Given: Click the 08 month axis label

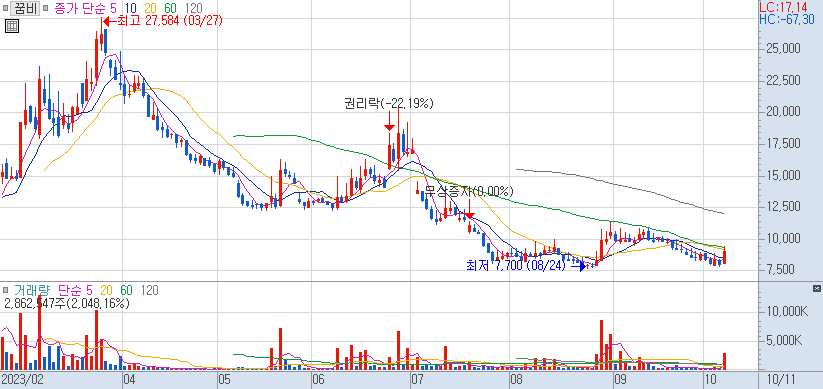Looking at the screenshot, I should click(516, 380).
